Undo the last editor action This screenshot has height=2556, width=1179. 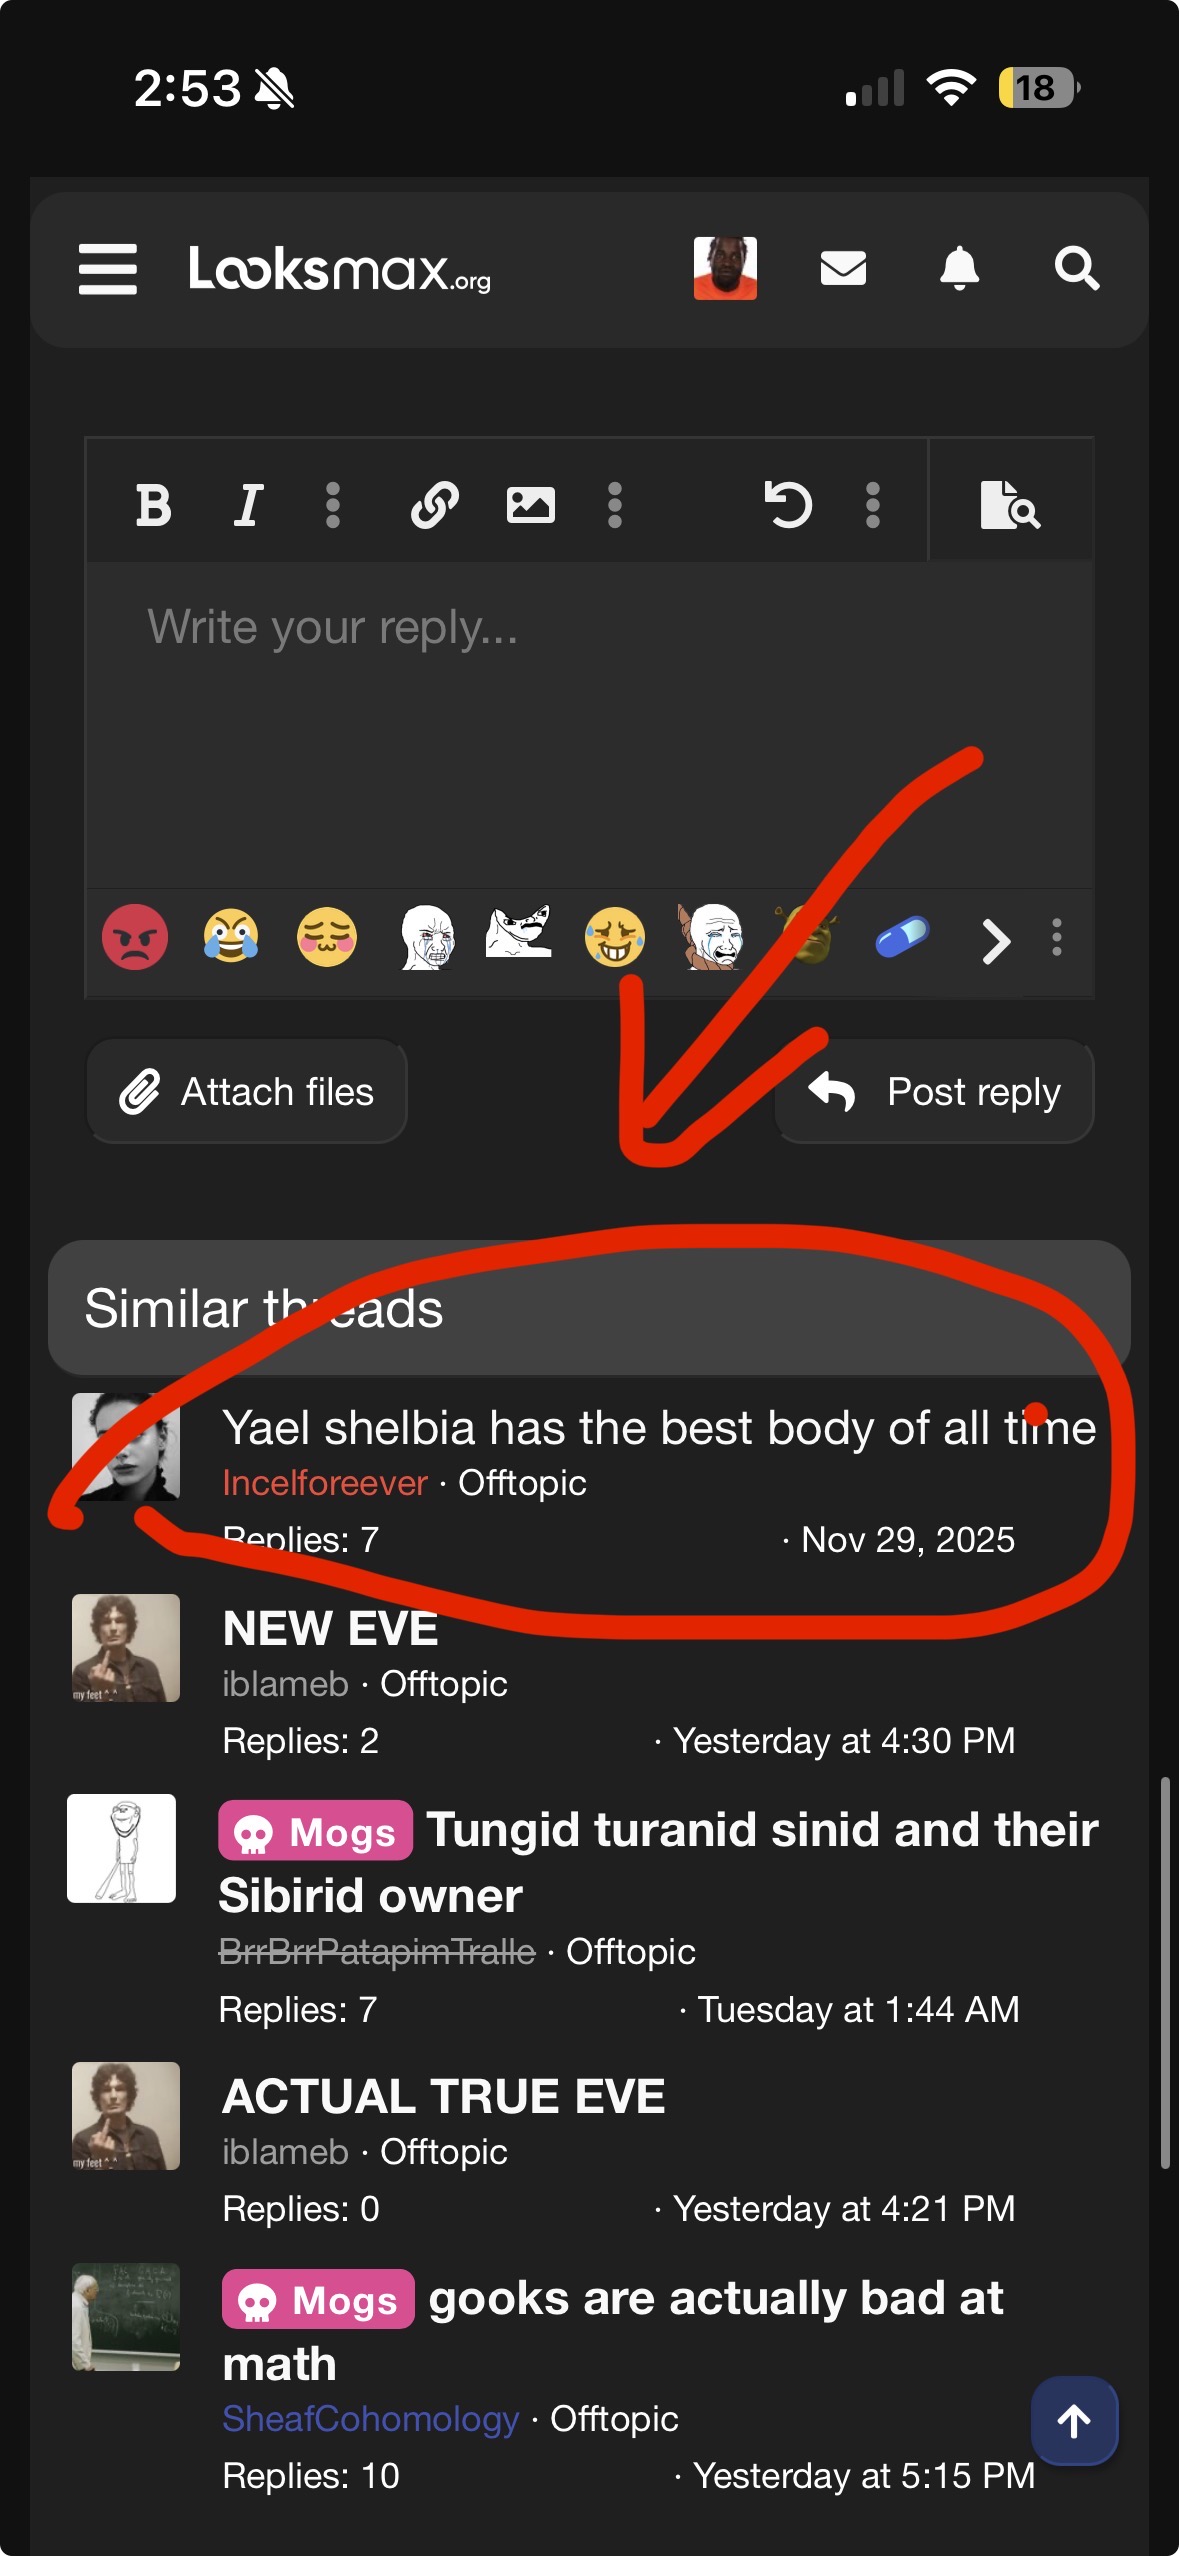[788, 505]
